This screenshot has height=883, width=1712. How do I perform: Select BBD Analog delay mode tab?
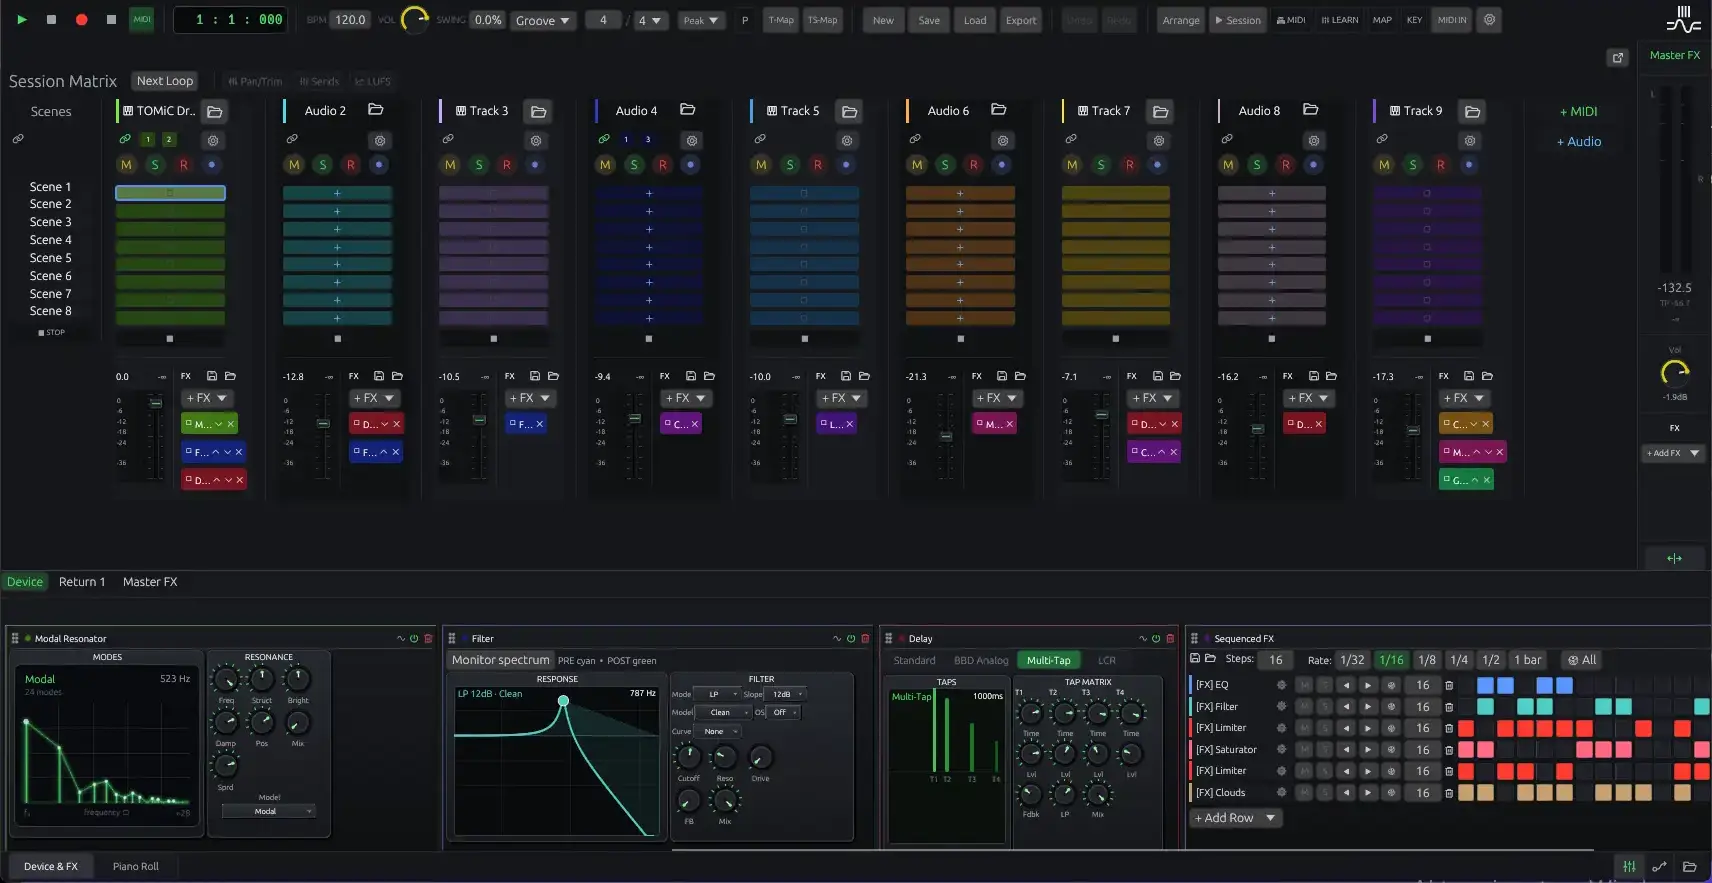981,660
